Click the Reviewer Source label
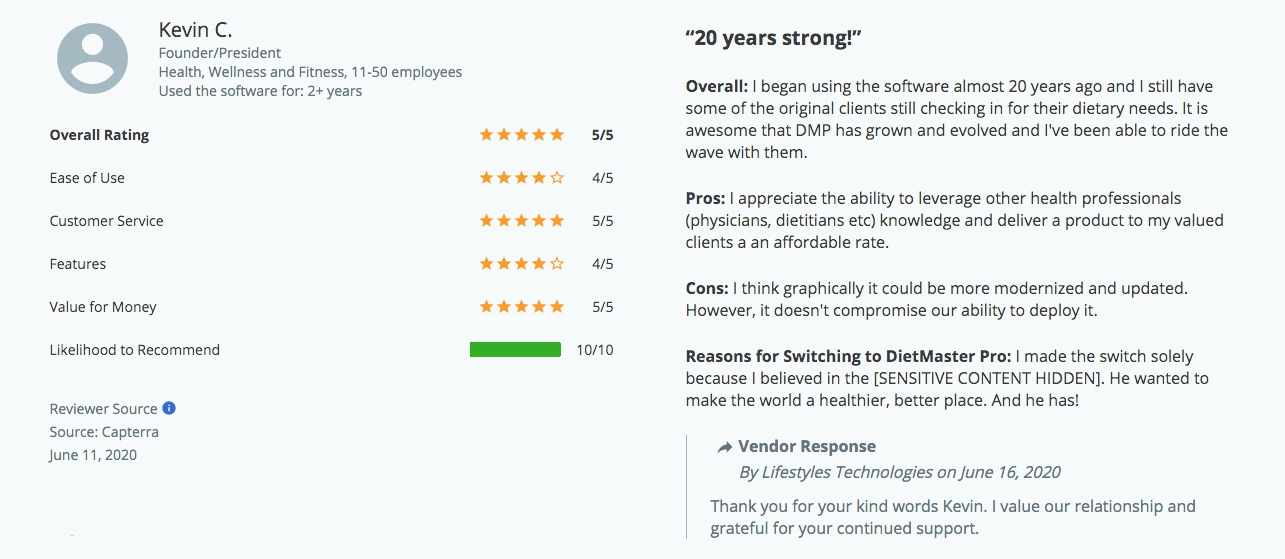Viewport: 1285px width, 559px height. pyautogui.click(x=103, y=409)
